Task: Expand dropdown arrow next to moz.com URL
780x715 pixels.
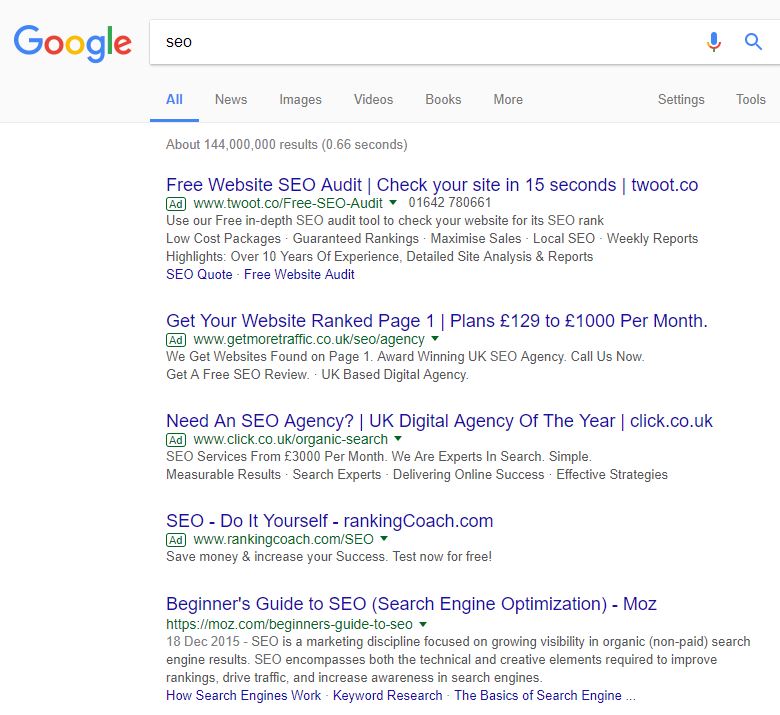Action: [x=423, y=624]
